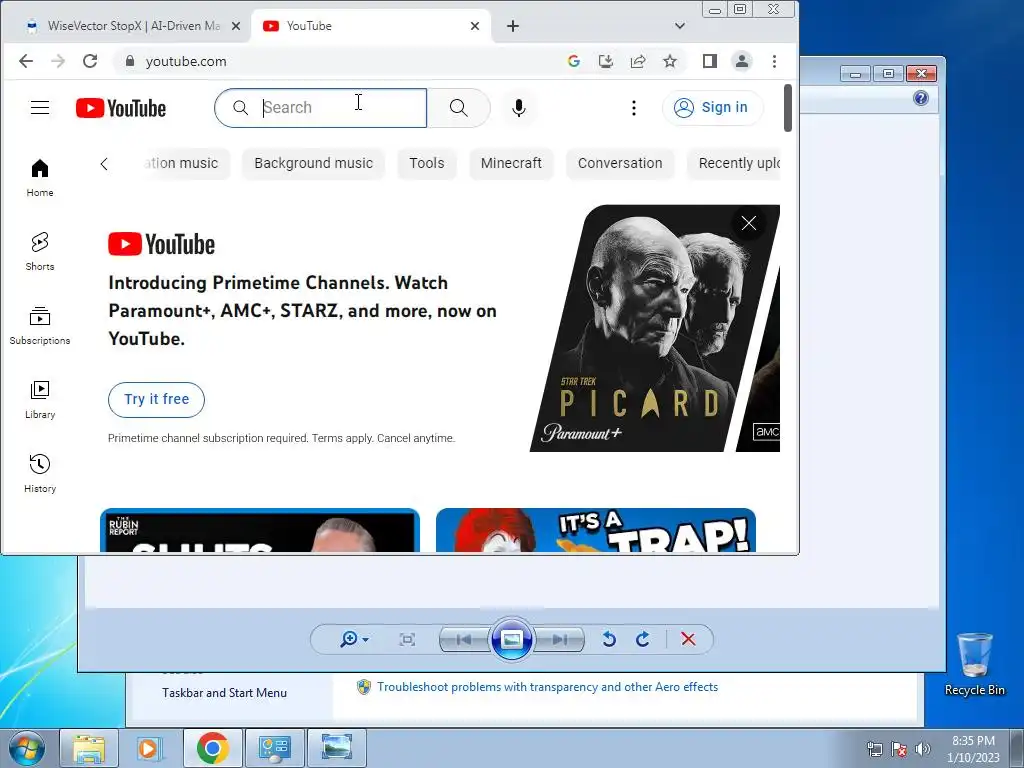Toggle Chrome side panel

tap(710, 61)
